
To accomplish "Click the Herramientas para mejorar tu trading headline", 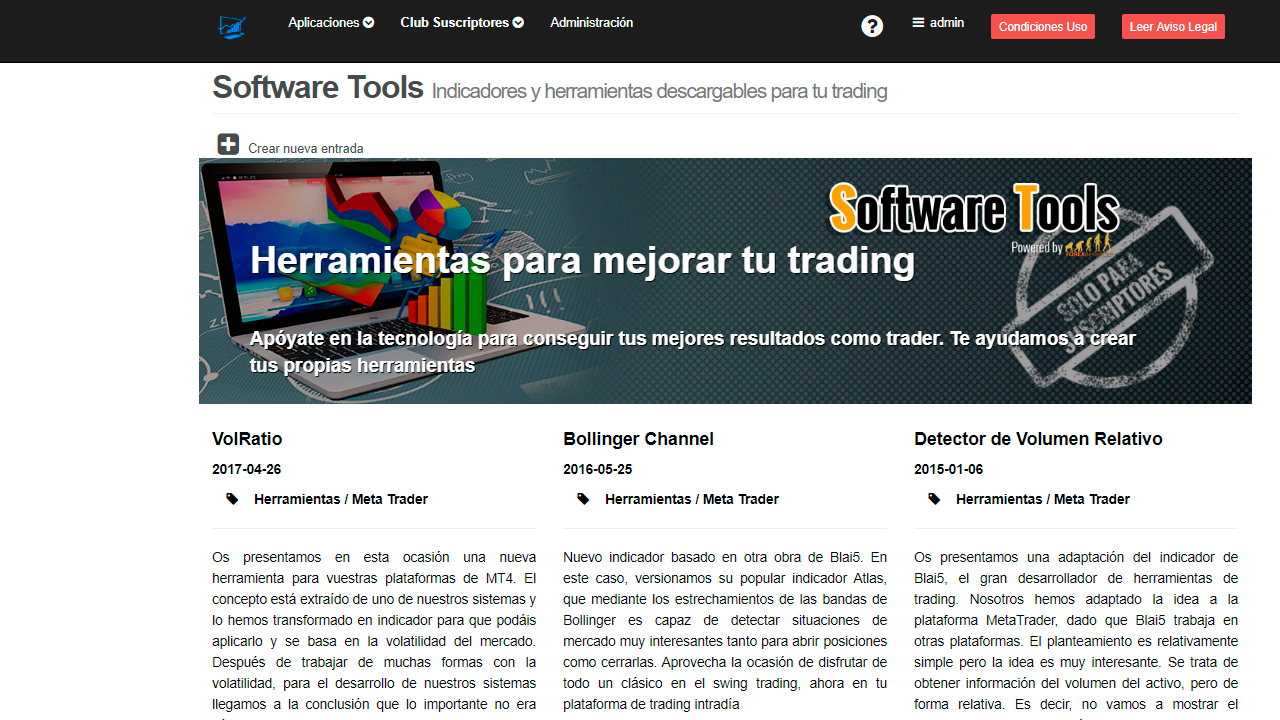I will tap(582, 260).
